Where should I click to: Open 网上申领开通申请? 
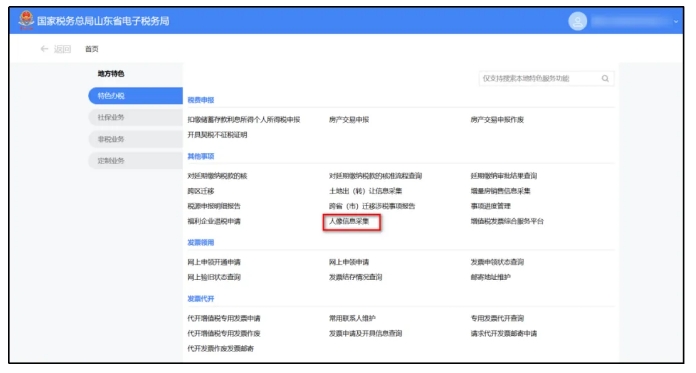click(x=214, y=262)
